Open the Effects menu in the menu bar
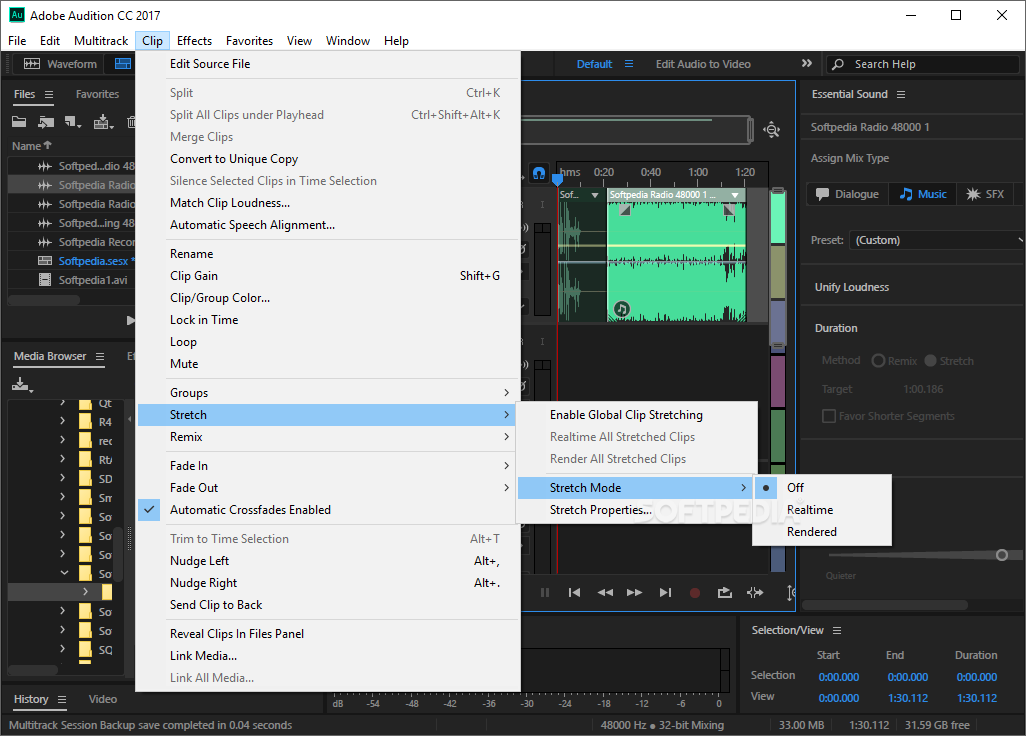 (194, 41)
